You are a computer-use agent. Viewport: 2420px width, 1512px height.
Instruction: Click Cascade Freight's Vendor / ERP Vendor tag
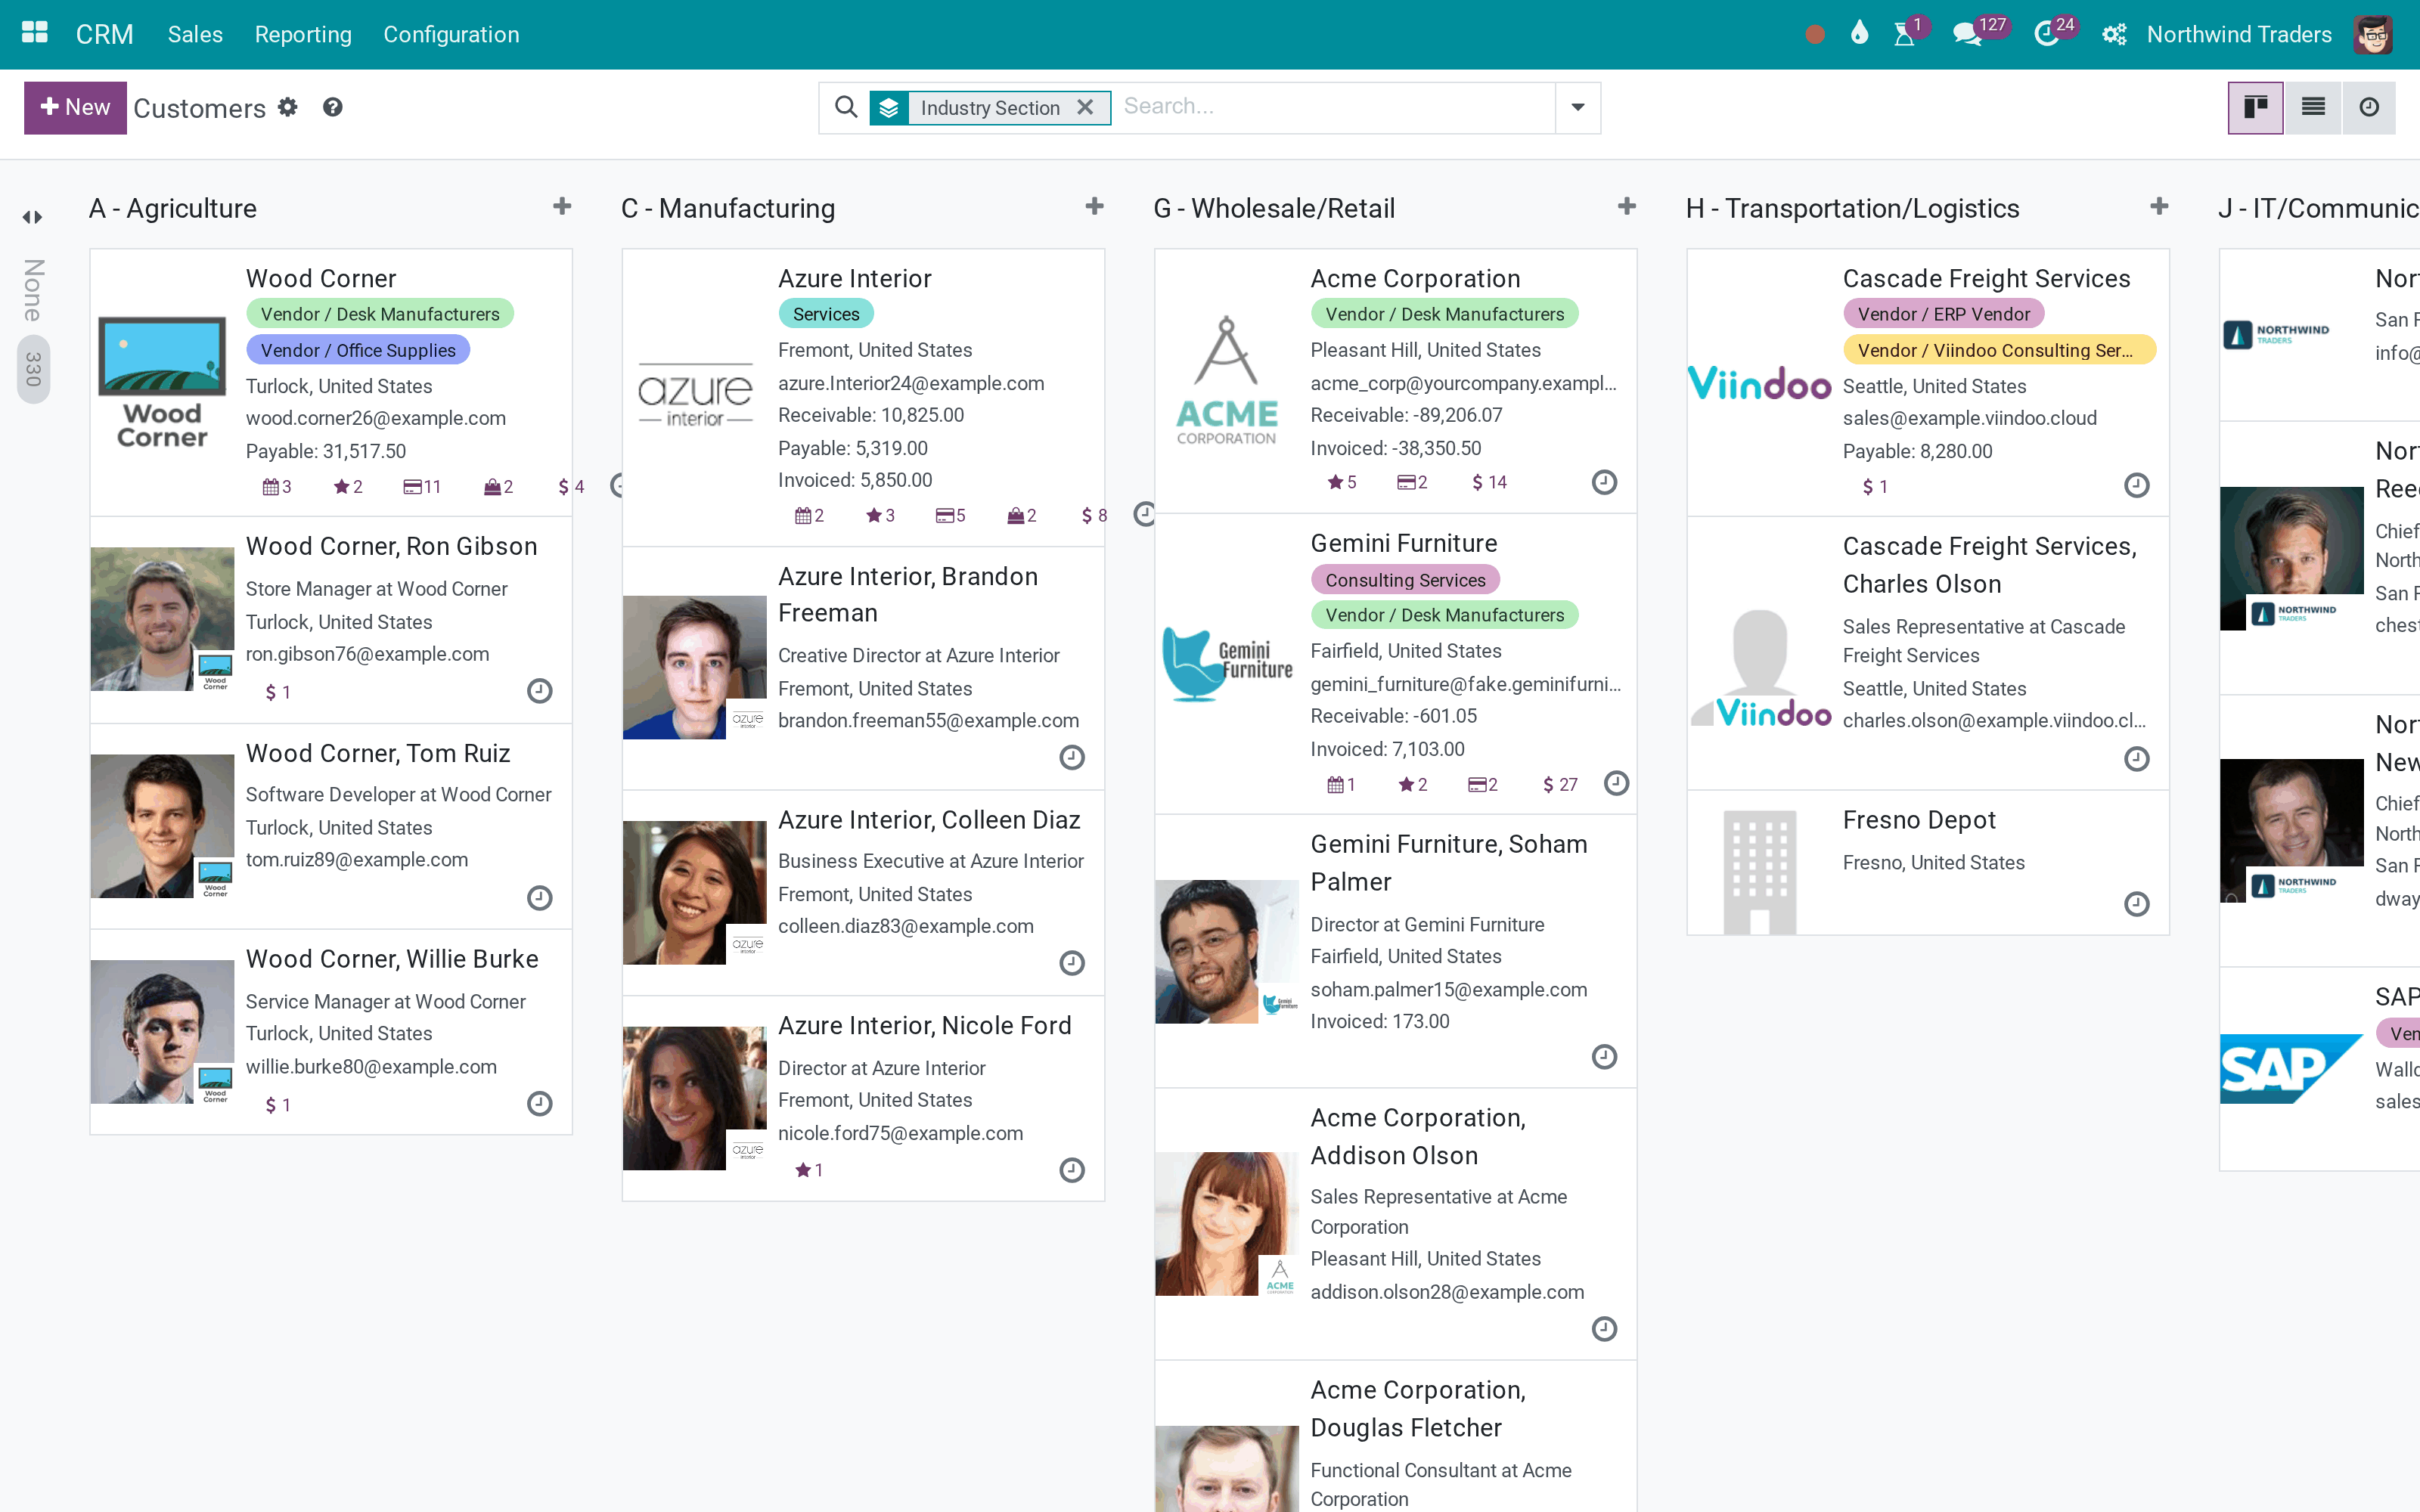coord(1943,314)
